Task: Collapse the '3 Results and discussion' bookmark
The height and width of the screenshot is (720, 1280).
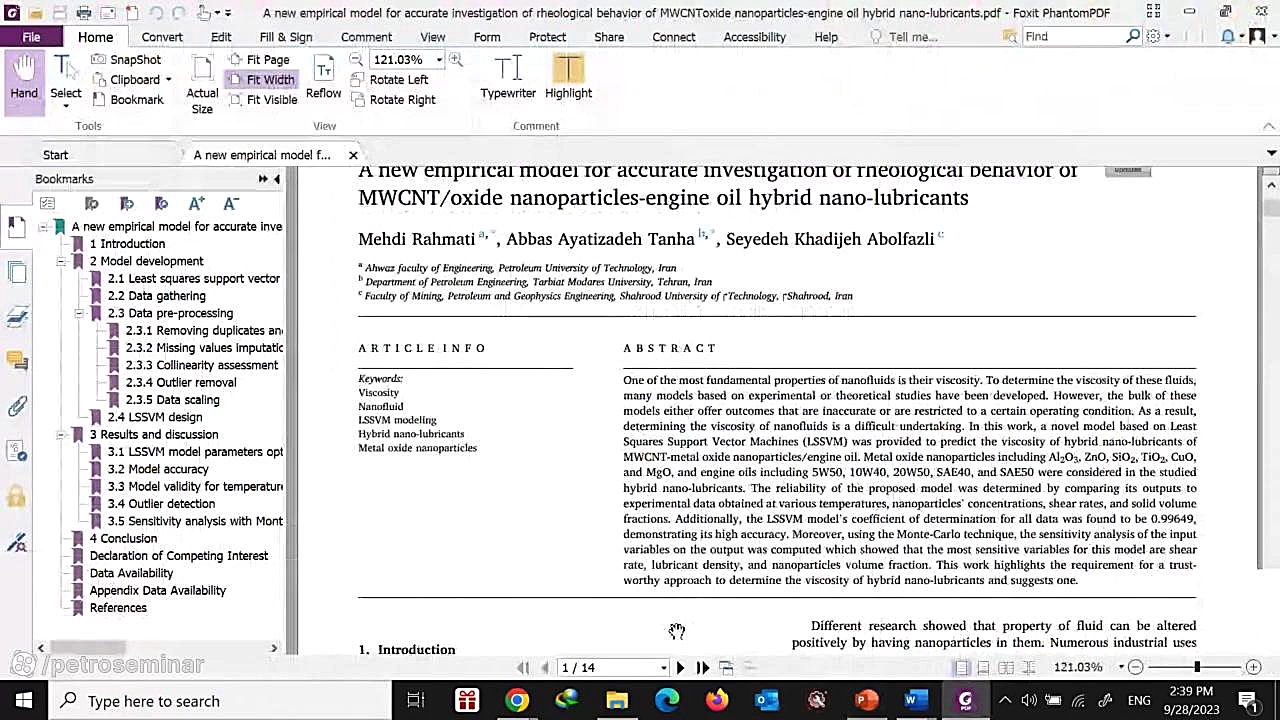Action: (61, 435)
